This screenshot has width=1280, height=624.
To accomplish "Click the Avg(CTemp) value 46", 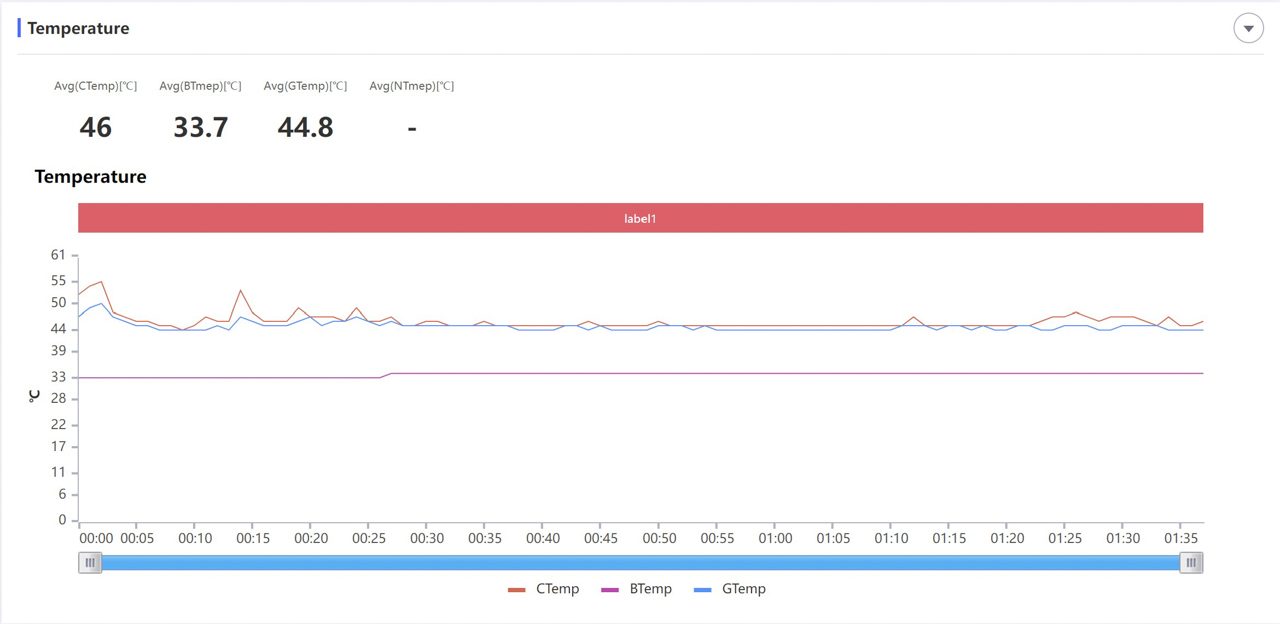I will coord(96,127).
